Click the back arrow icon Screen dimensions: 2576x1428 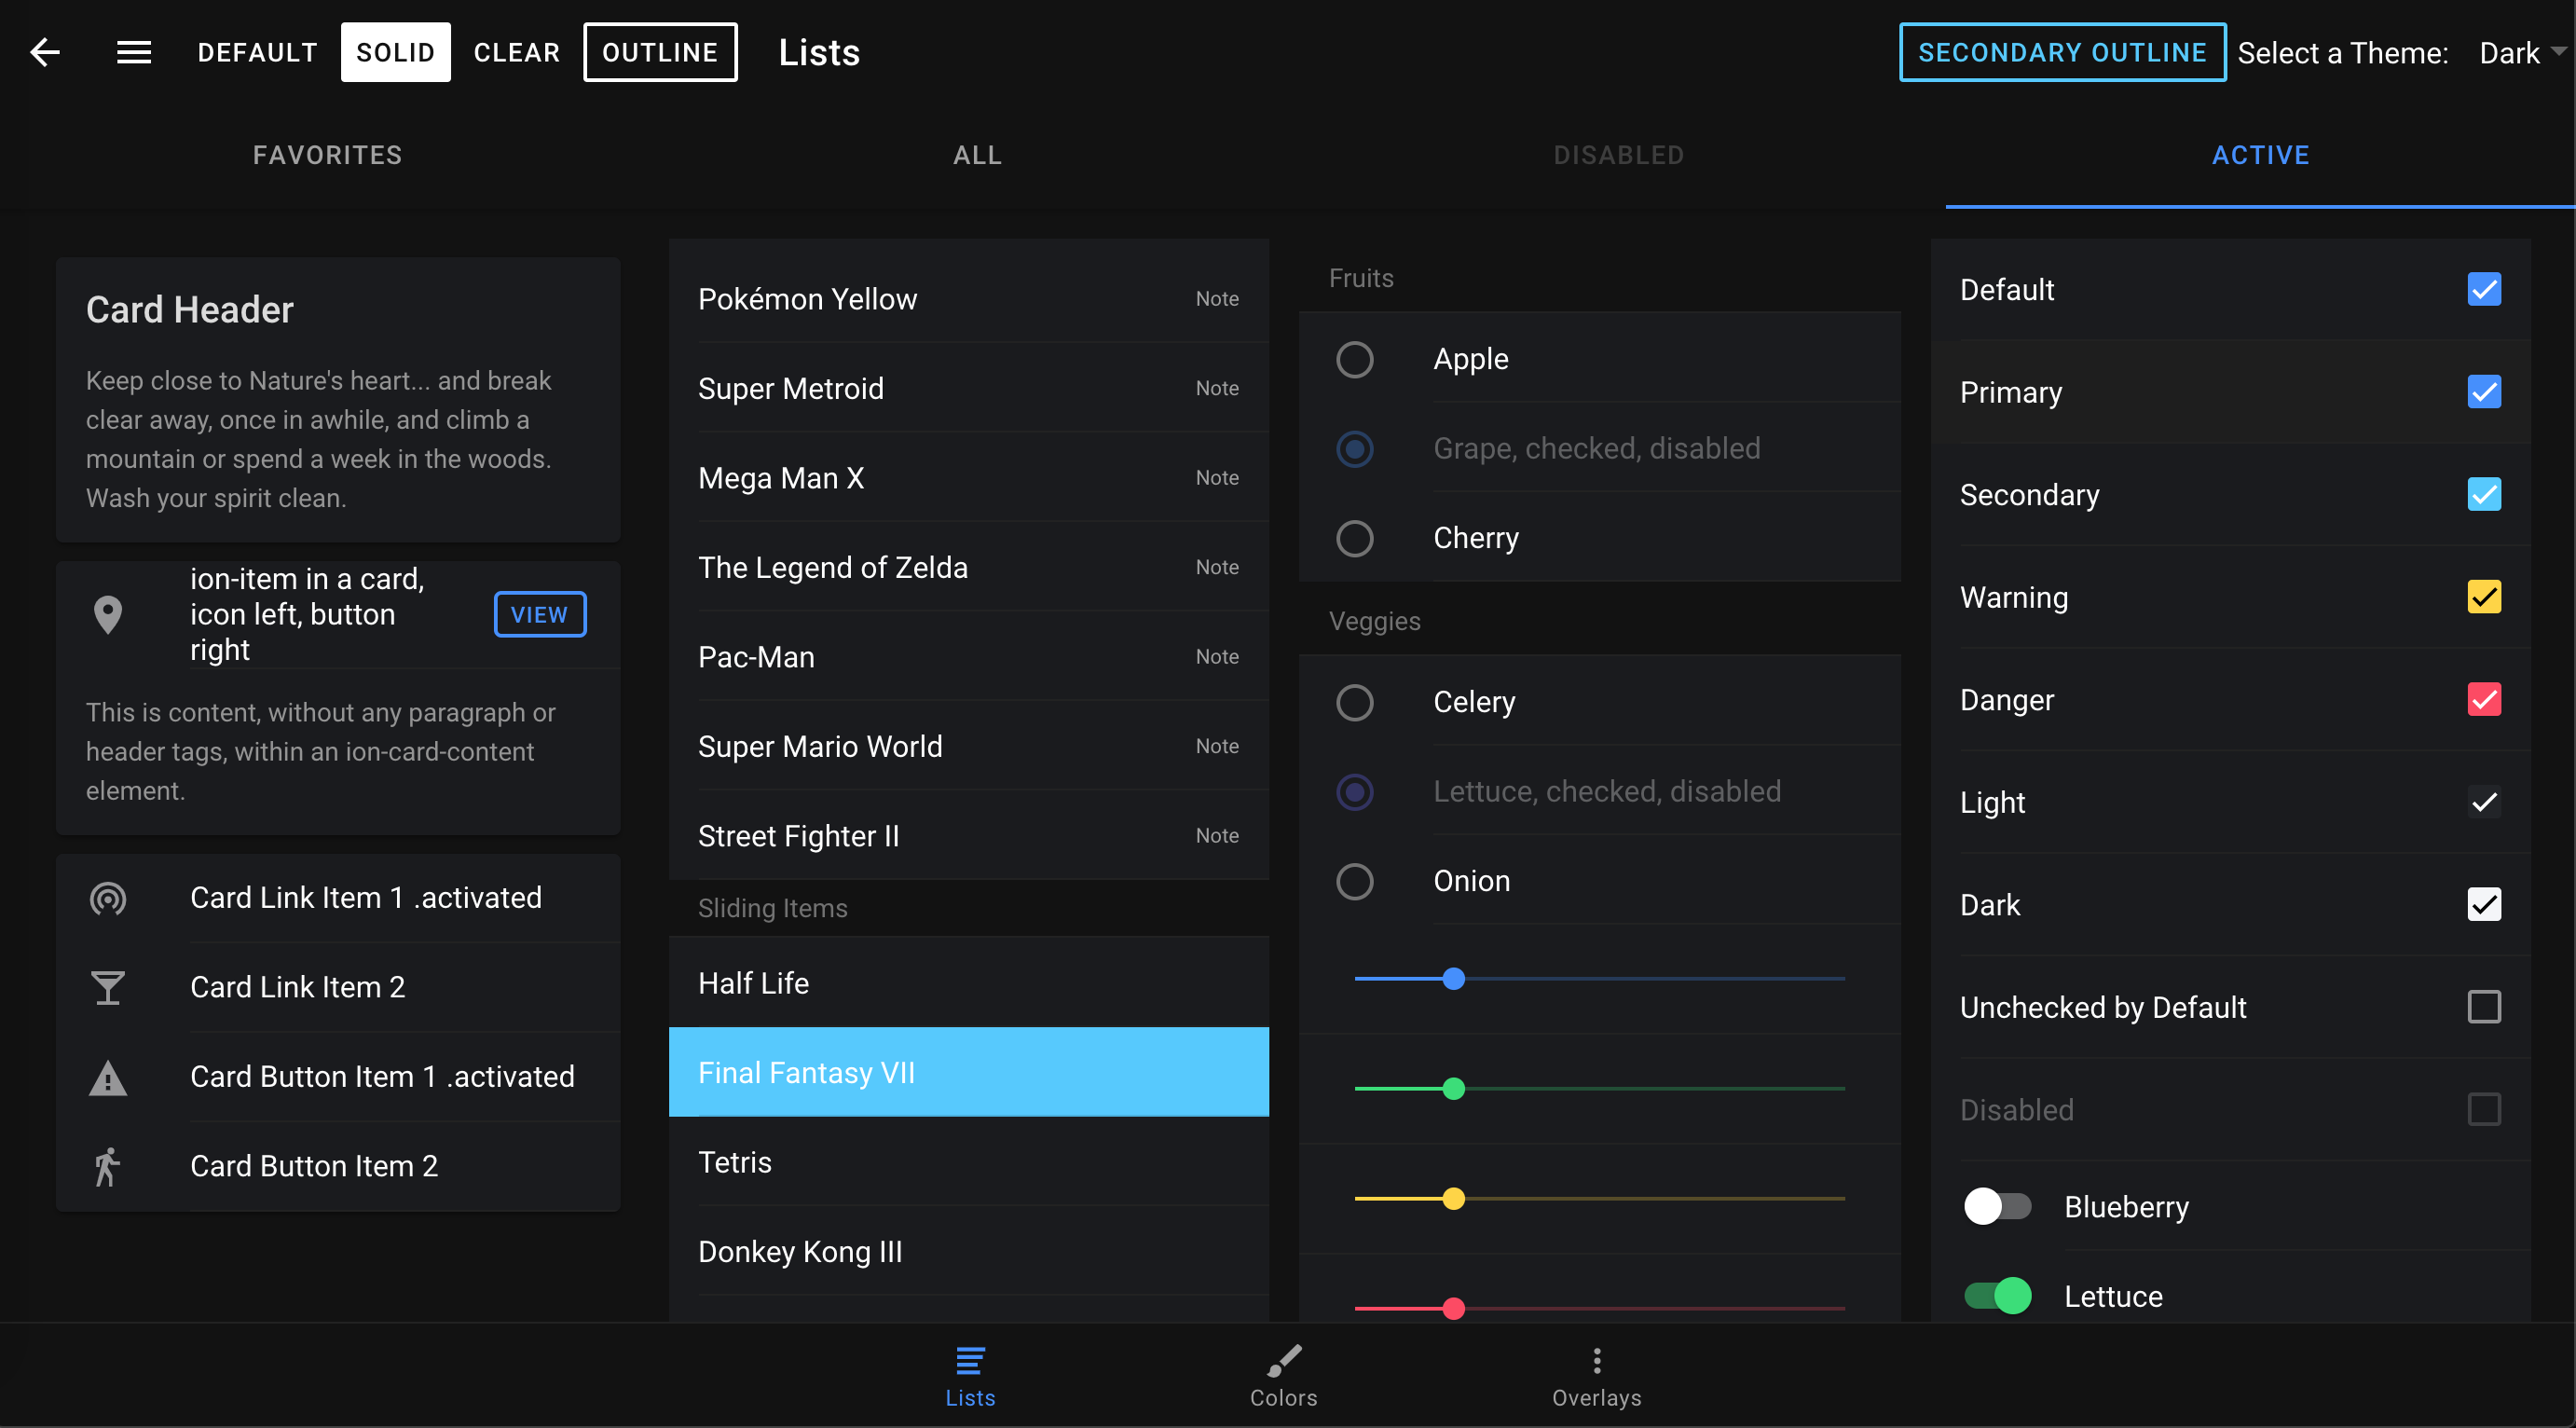click(x=45, y=52)
